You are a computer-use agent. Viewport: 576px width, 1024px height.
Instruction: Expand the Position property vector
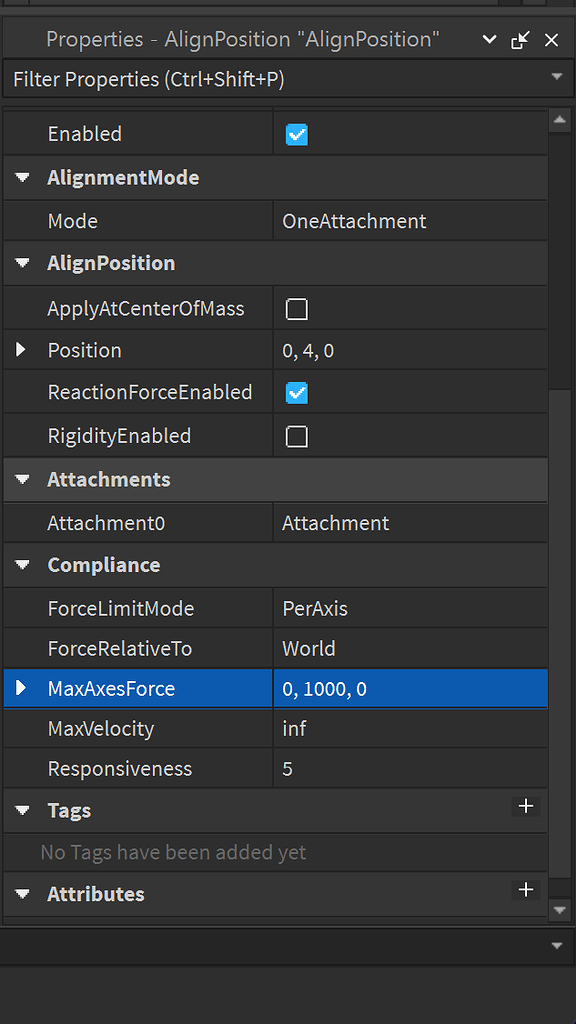coord(21,350)
